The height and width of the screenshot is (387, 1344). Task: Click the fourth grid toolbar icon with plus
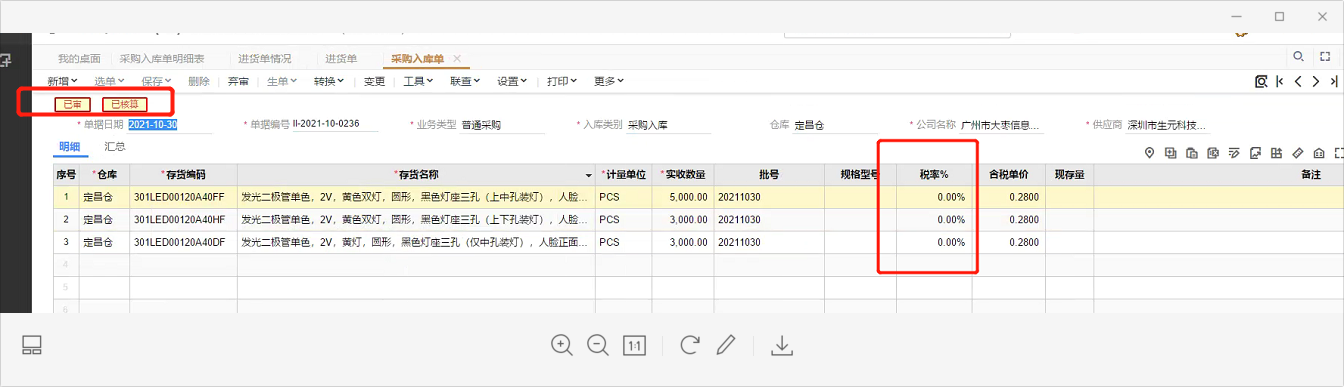click(x=1213, y=153)
